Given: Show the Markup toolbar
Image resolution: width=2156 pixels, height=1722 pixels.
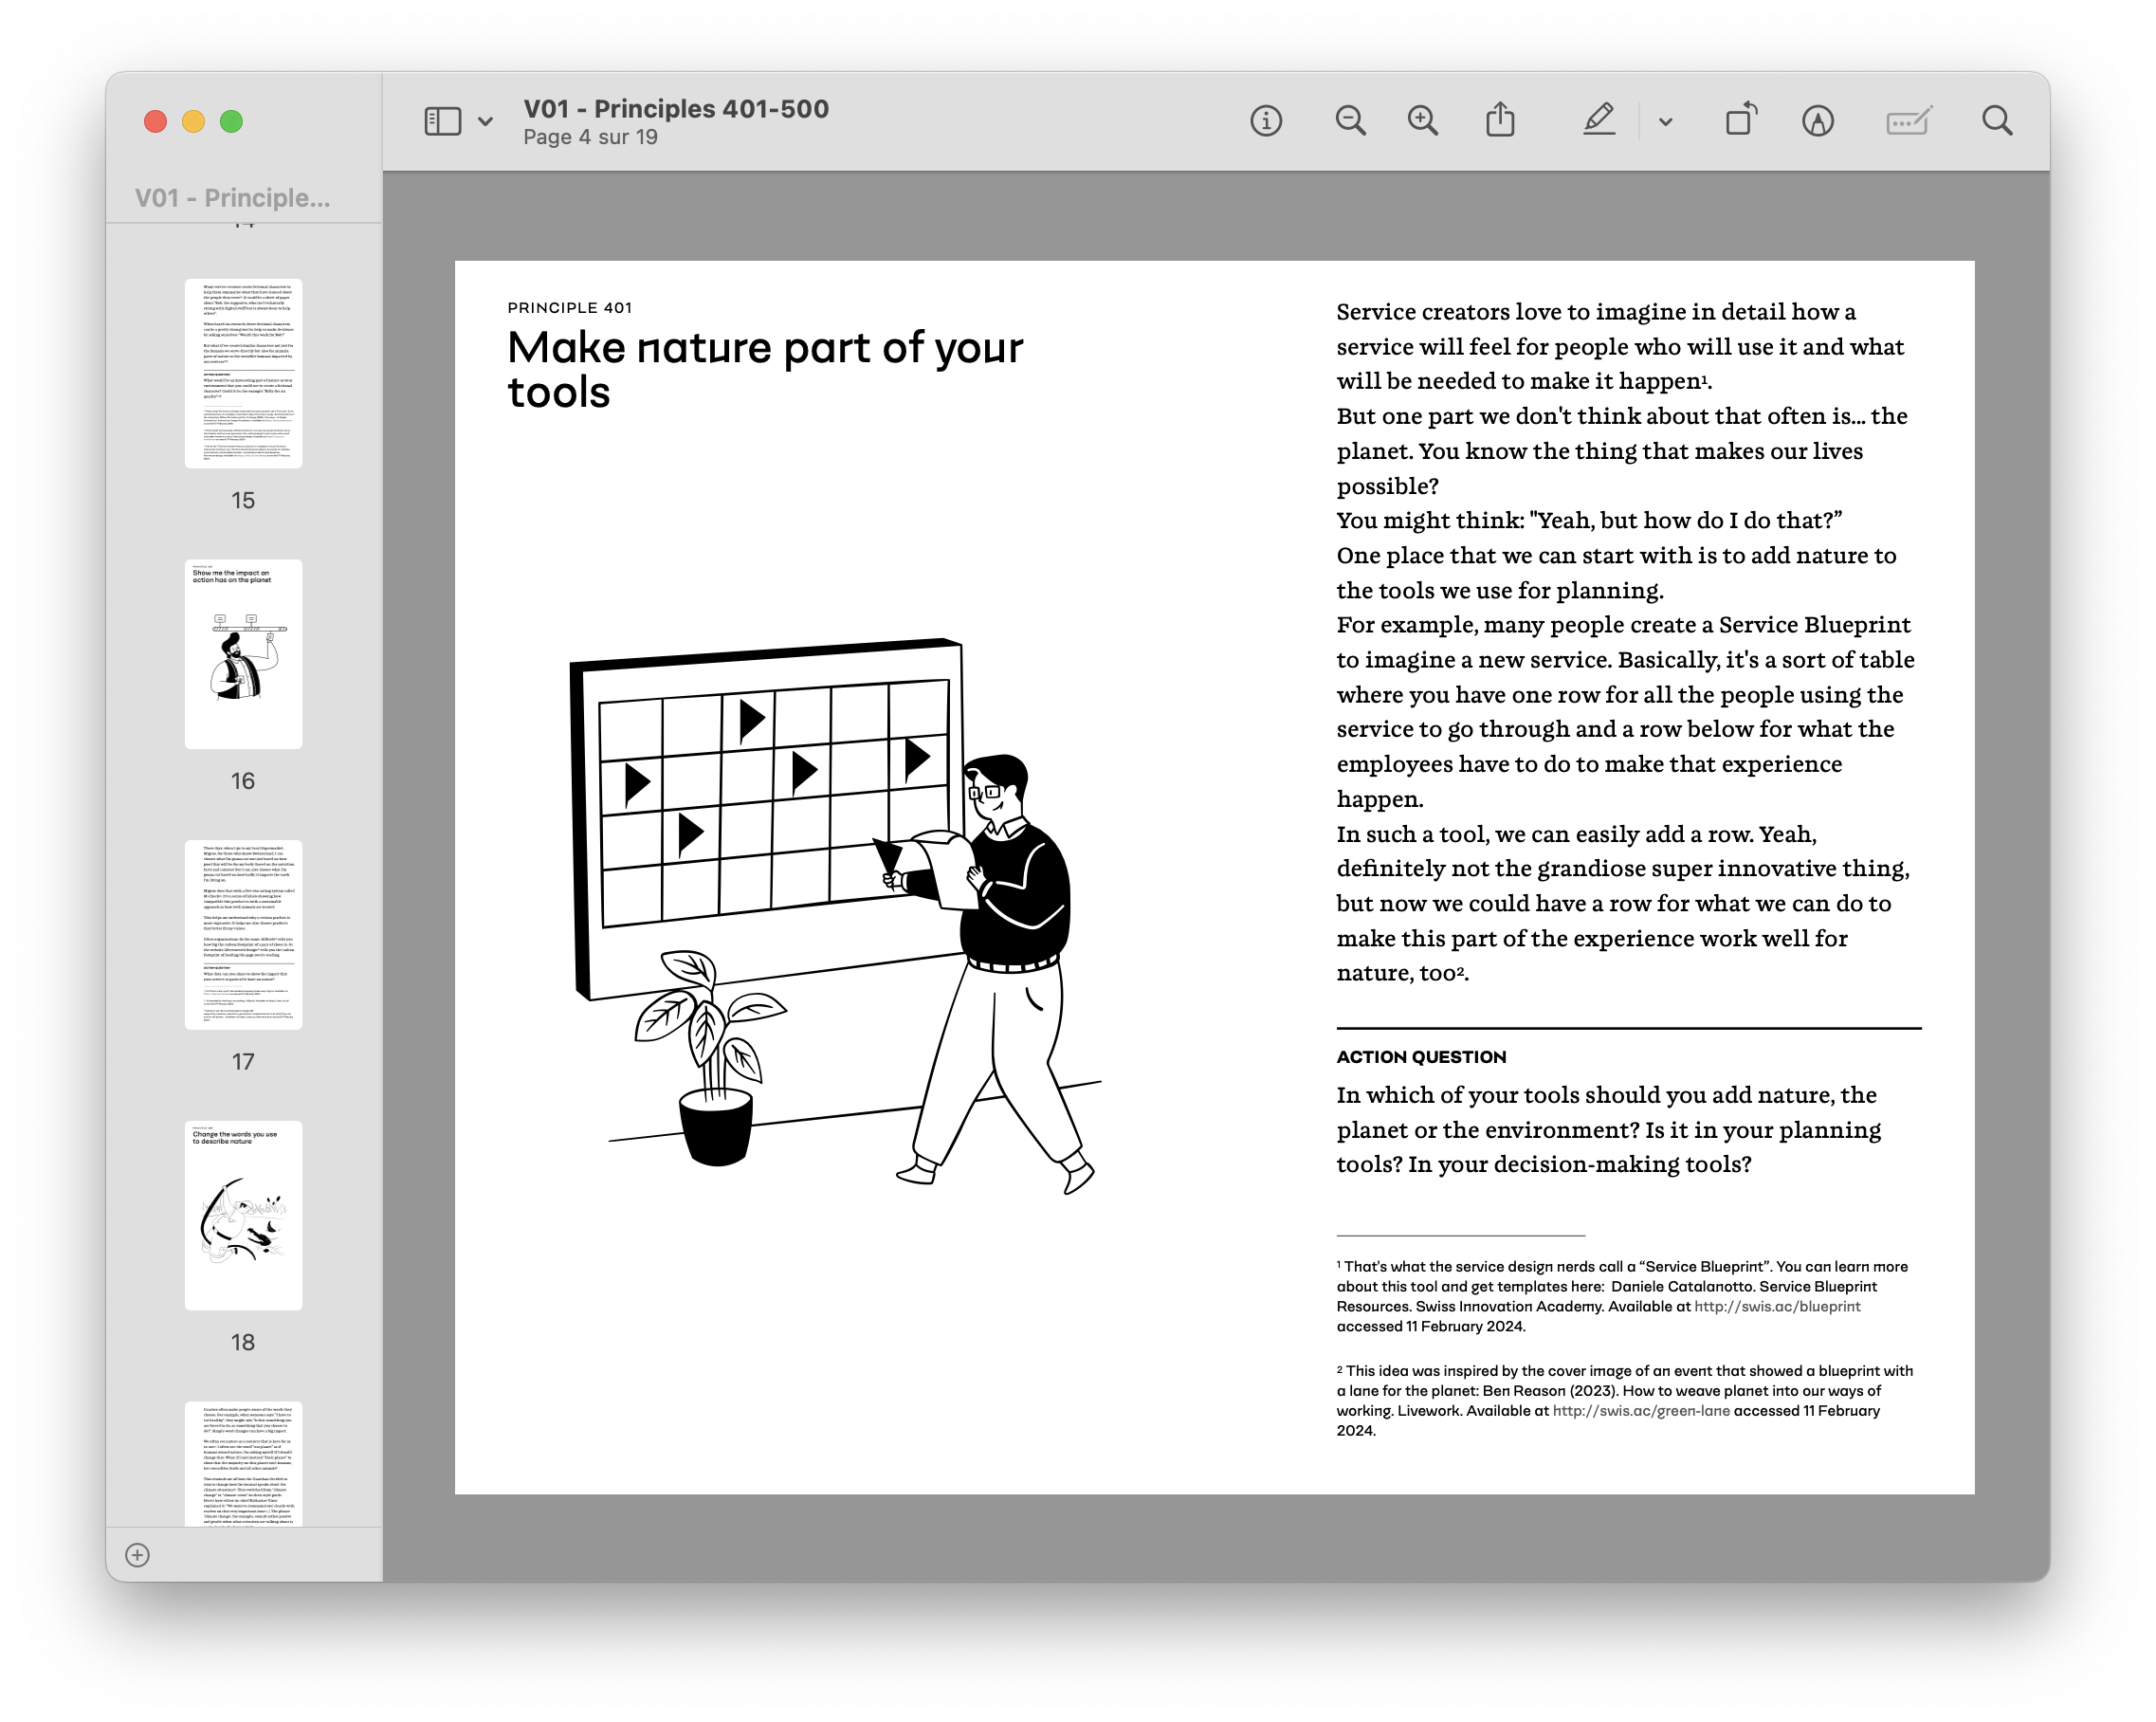Looking at the screenshot, I should [1817, 121].
